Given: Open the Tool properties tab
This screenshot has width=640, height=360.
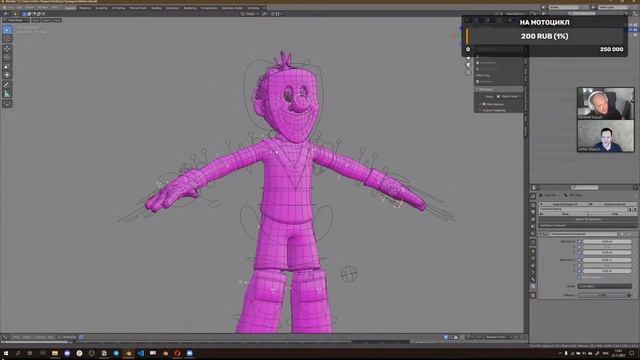Looking at the screenshot, I should [x=533, y=196].
